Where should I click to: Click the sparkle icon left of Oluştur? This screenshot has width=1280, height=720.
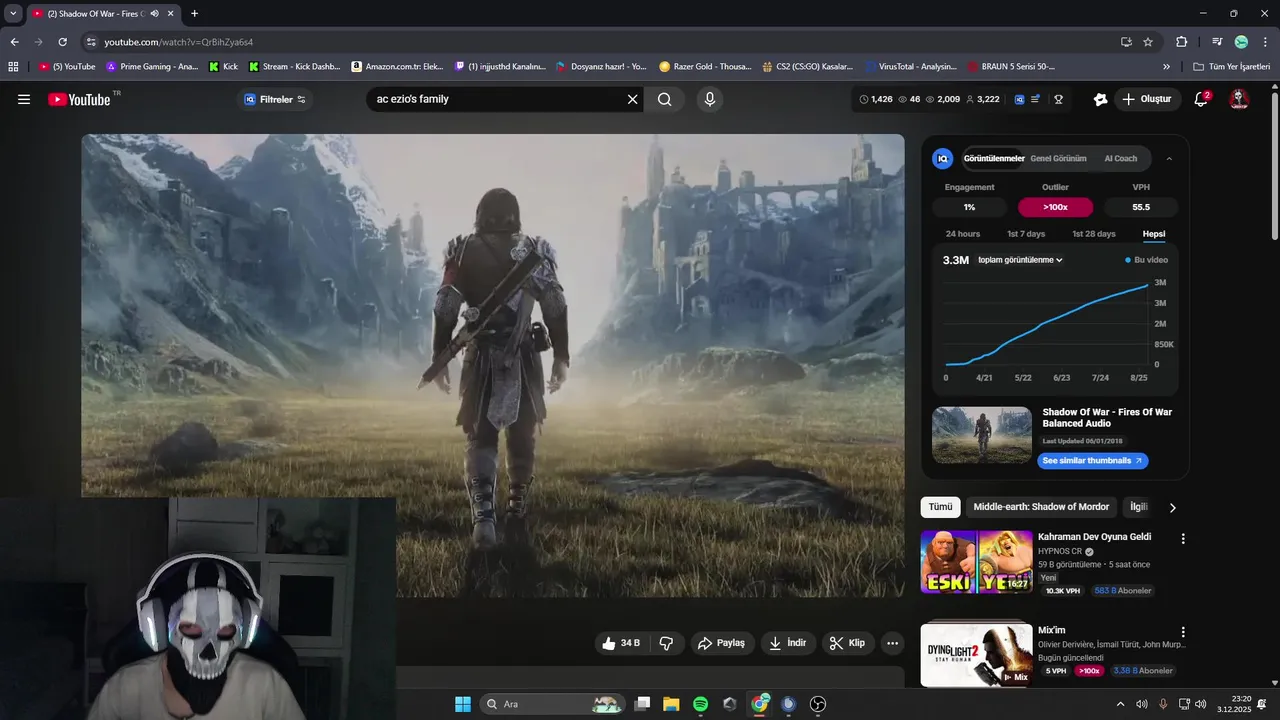click(1100, 99)
